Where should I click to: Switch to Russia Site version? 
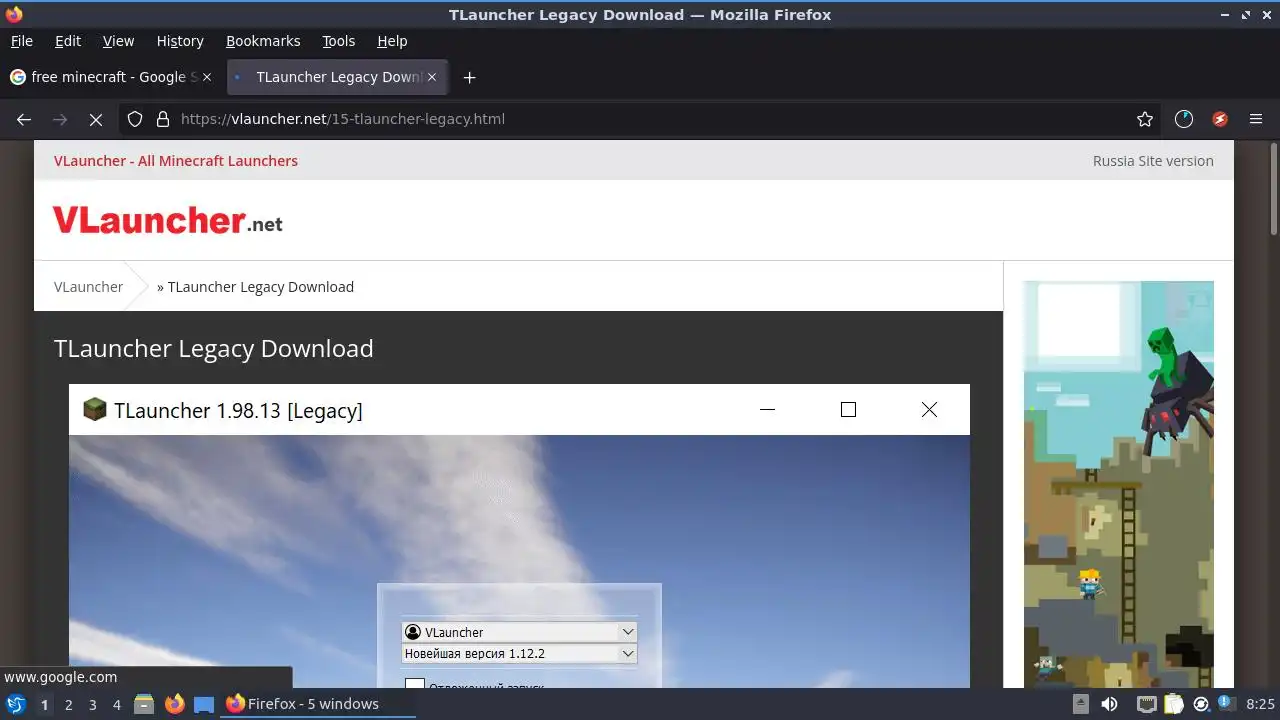click(x=1153, y=161)
